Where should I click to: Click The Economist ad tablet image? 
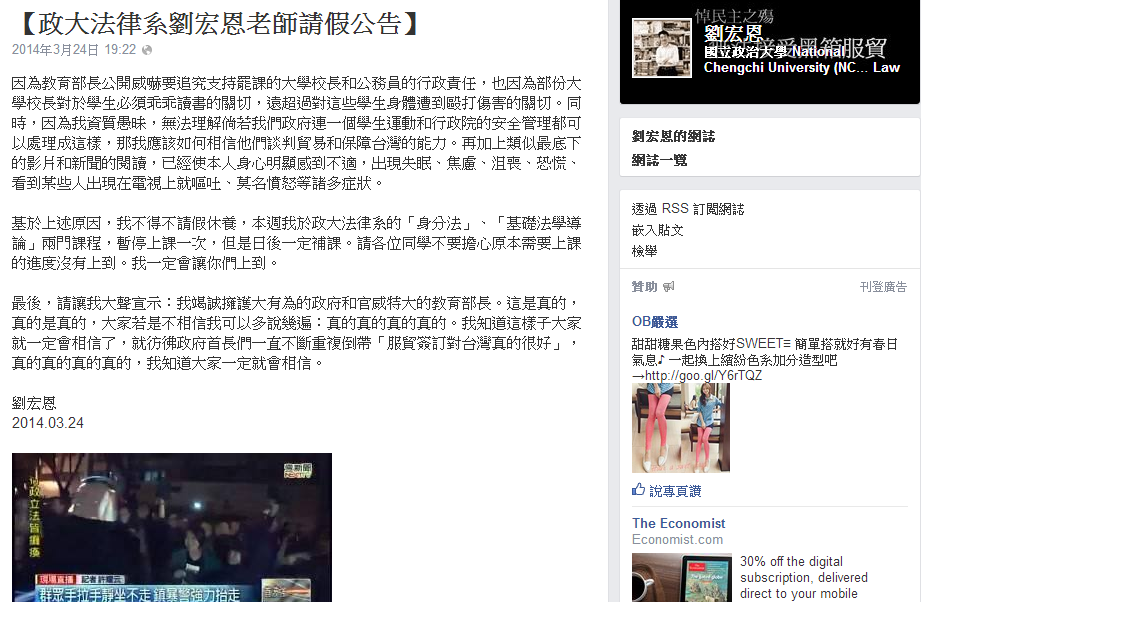coord(681,577)
